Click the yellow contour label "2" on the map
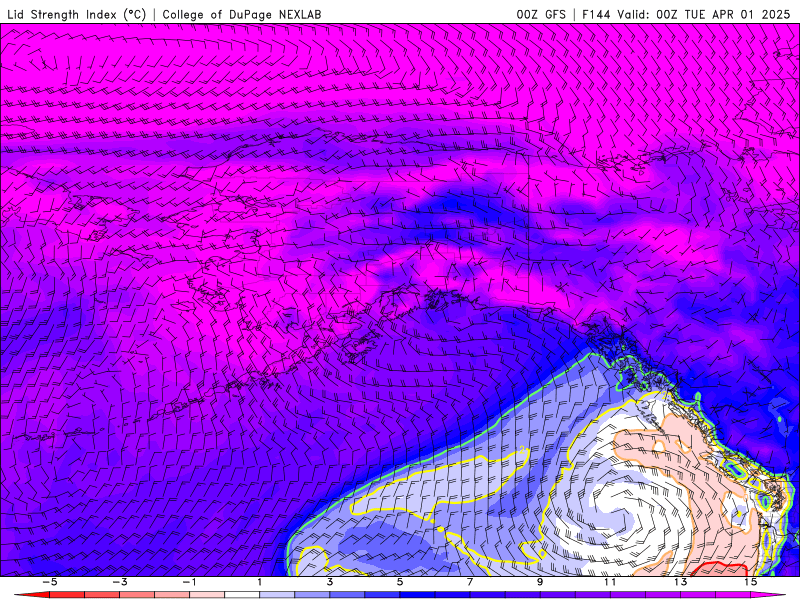This screenshot has height=600, width=800. pyautogui.click(x=522, y=449)
